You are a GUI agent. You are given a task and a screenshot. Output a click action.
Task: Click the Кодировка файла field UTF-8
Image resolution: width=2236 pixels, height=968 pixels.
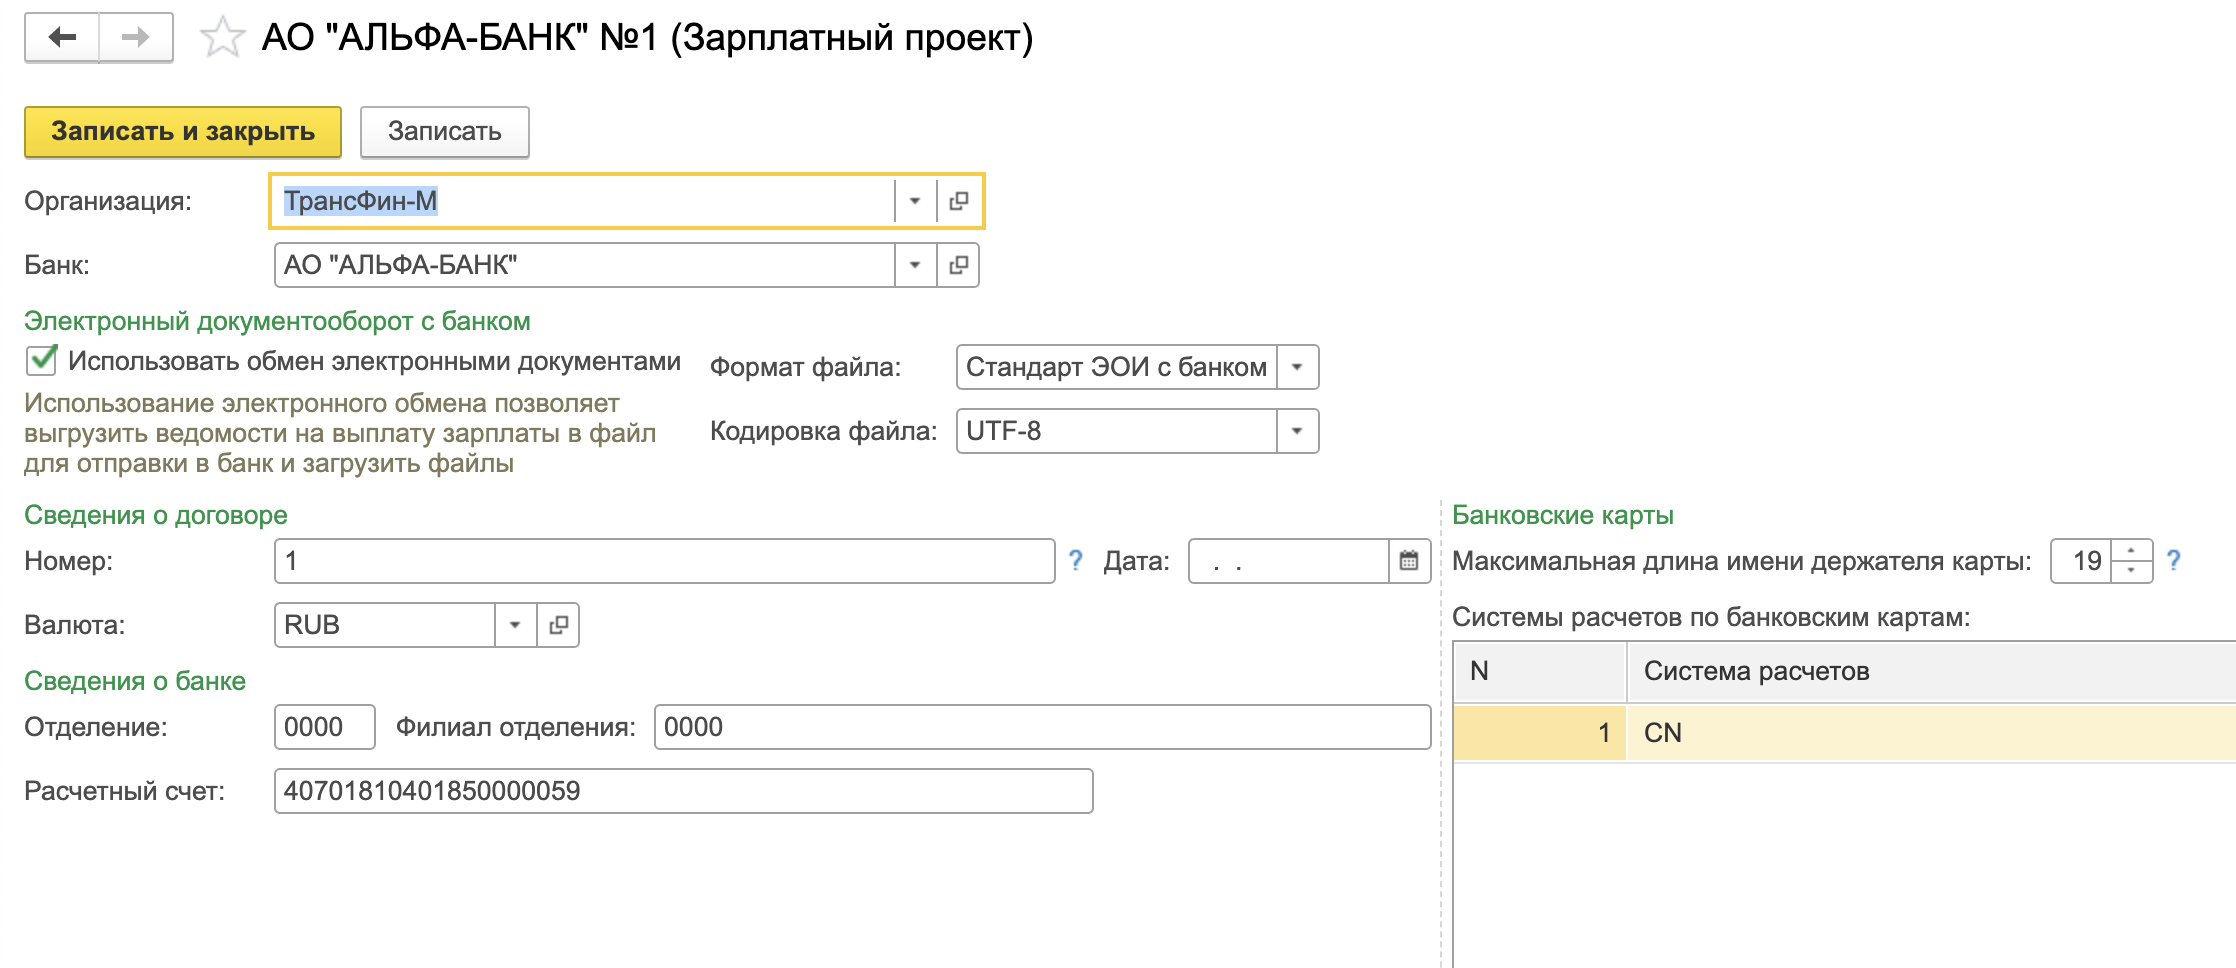pyautogui.click(x=1116, y=431)
